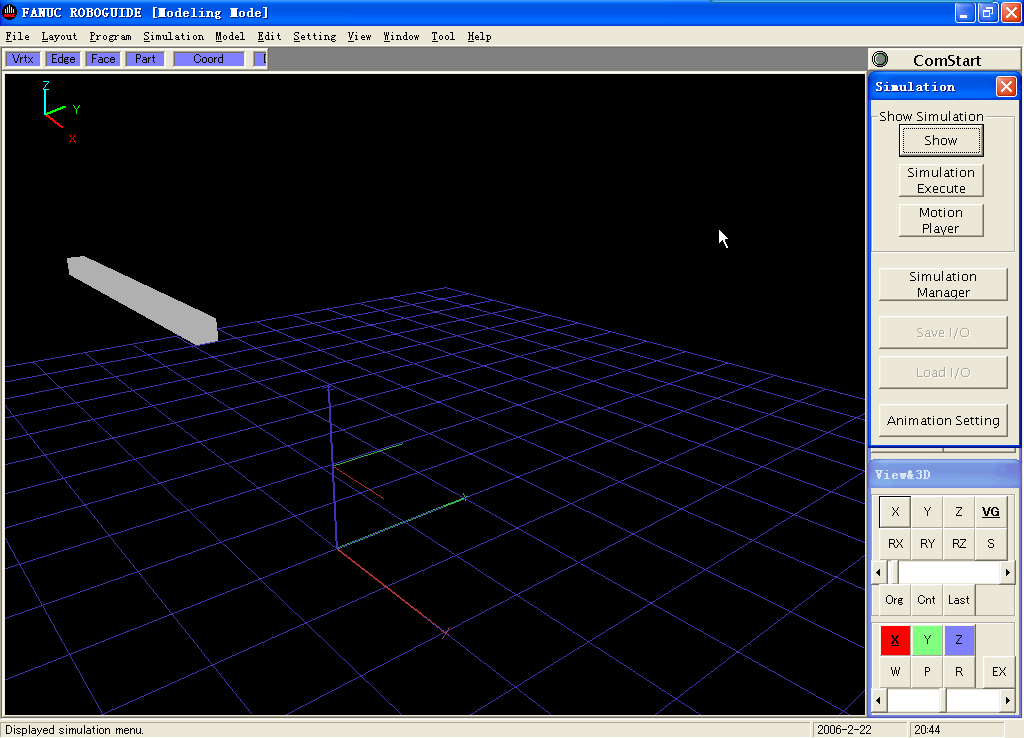
Task: Select the blue Z axis swatch
Action: pos(959,640)
